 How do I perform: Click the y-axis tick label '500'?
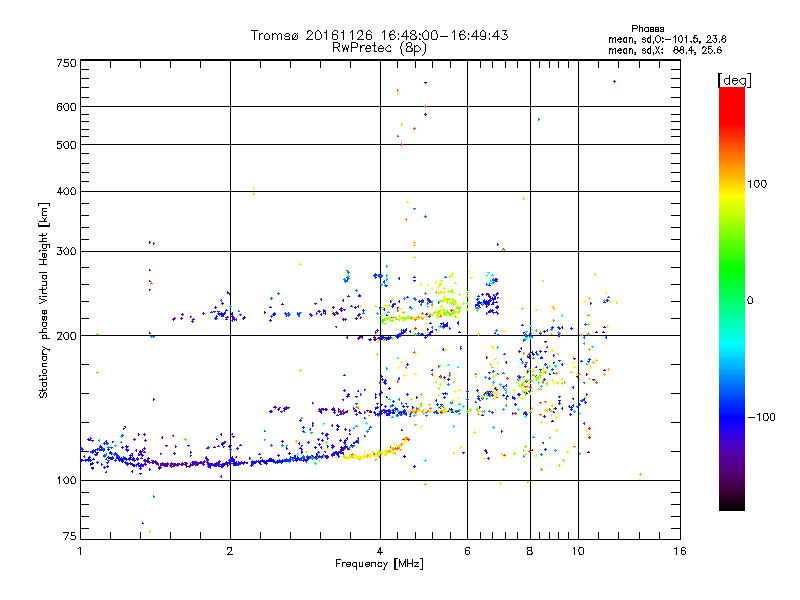pos(66,145)
